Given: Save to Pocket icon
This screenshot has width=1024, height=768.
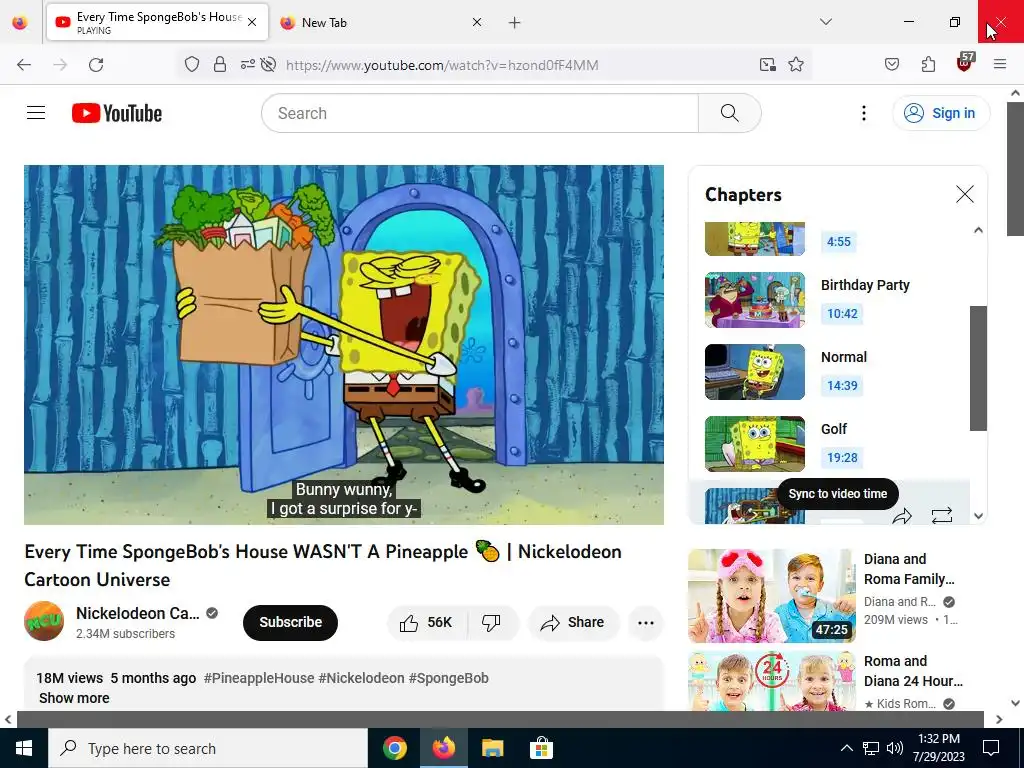Looking at the screenshot, I should click(x=891, y=65).
